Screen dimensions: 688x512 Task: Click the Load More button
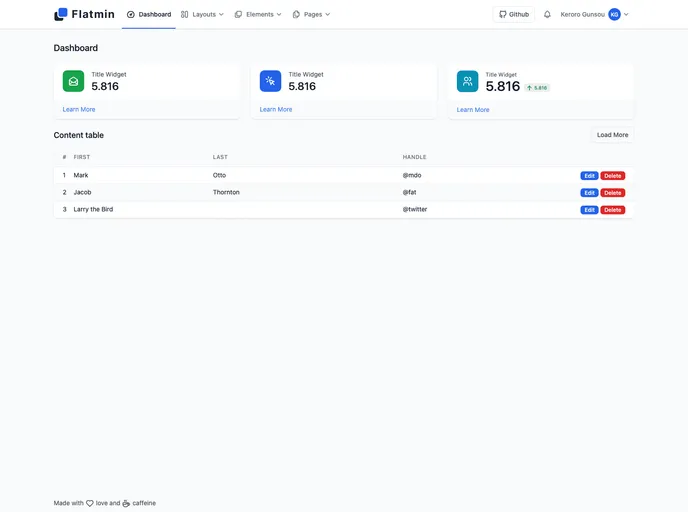pyautogui.click(x=612, y=135)
